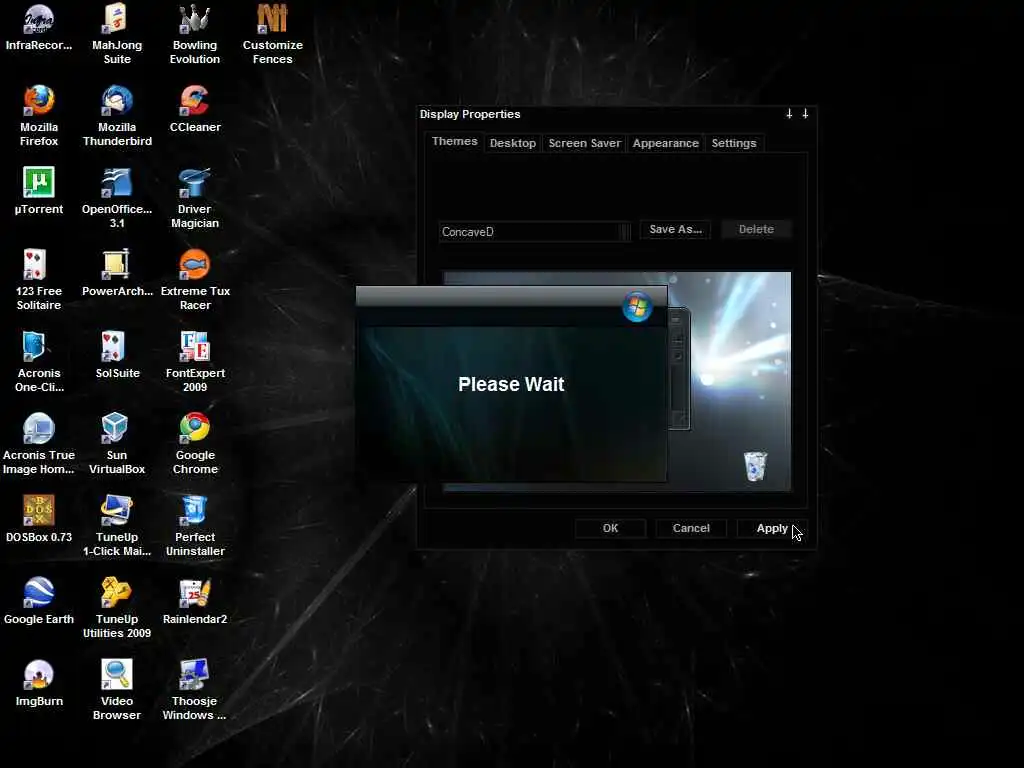
Task: Select SolSuite desktop icon
Action: (x=117, y=355)
